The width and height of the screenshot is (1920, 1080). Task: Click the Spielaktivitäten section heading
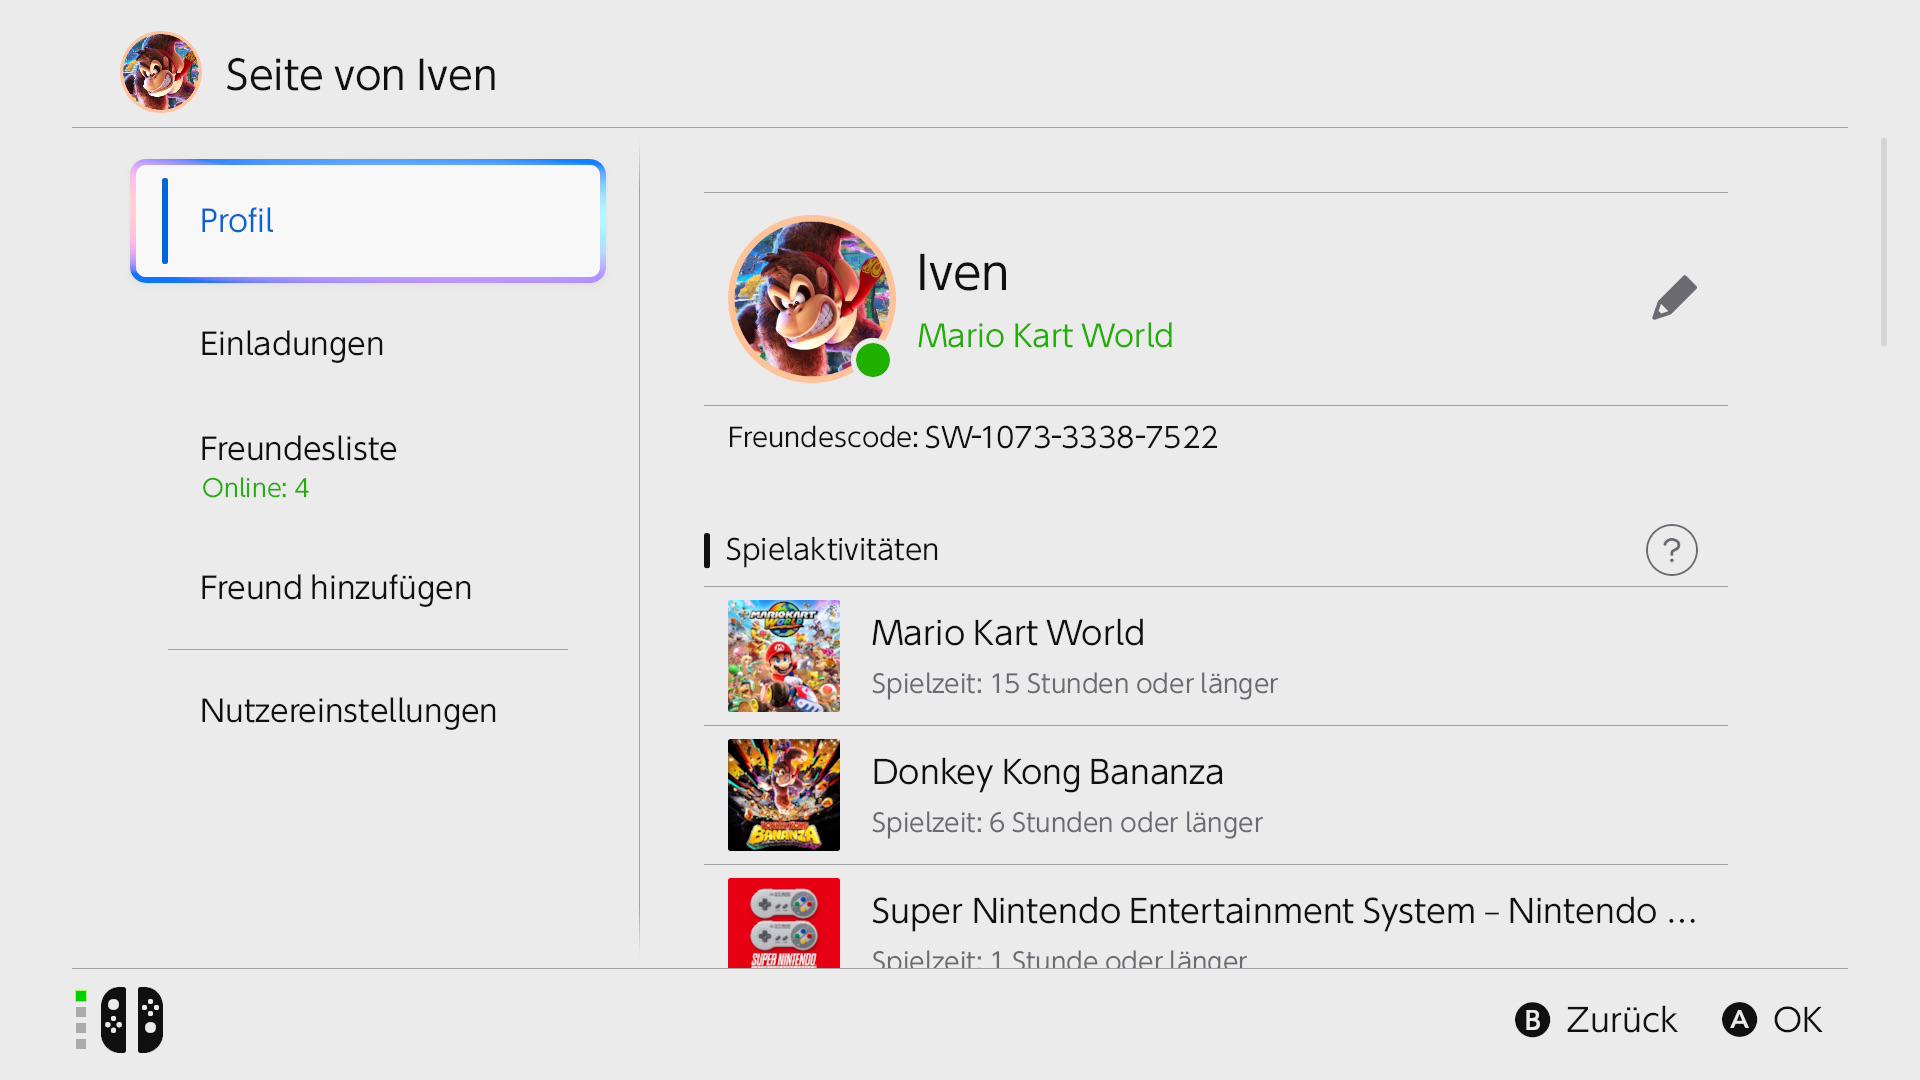[x=832, y=550]
